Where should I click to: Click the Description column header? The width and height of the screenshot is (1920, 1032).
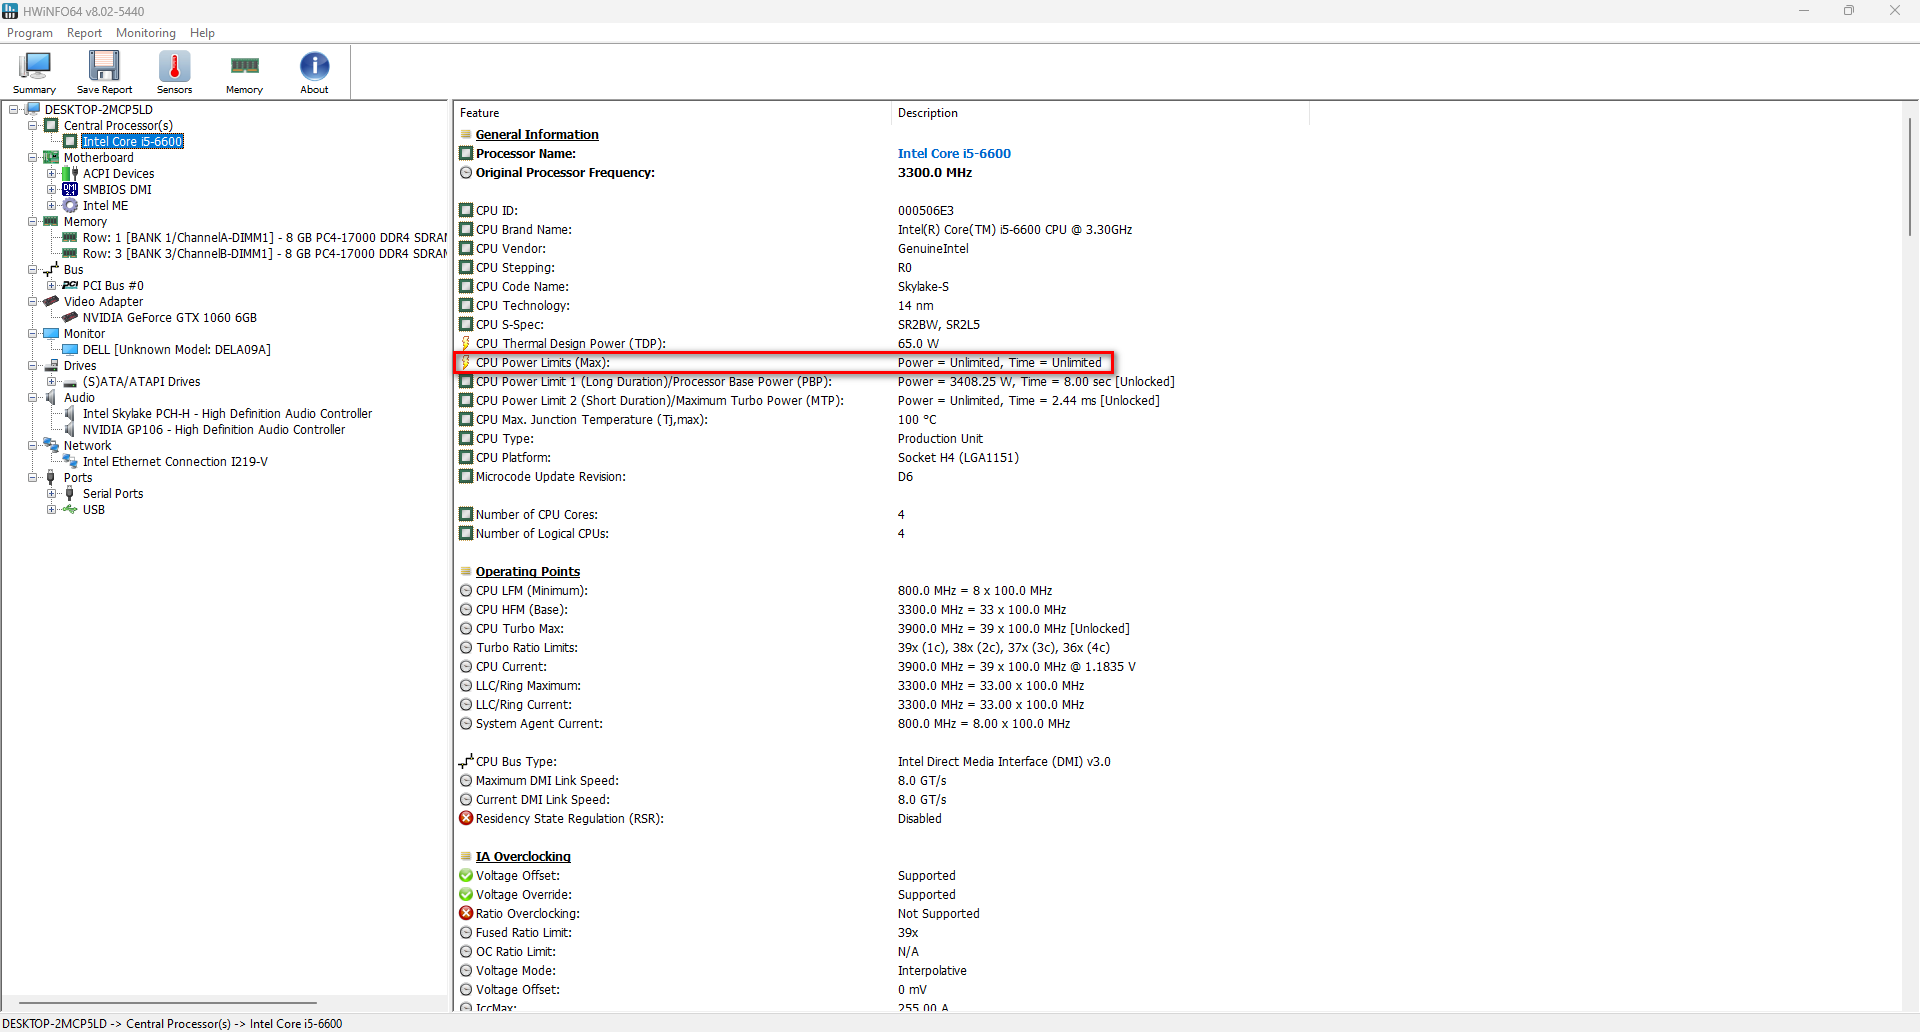[1100, 113]
